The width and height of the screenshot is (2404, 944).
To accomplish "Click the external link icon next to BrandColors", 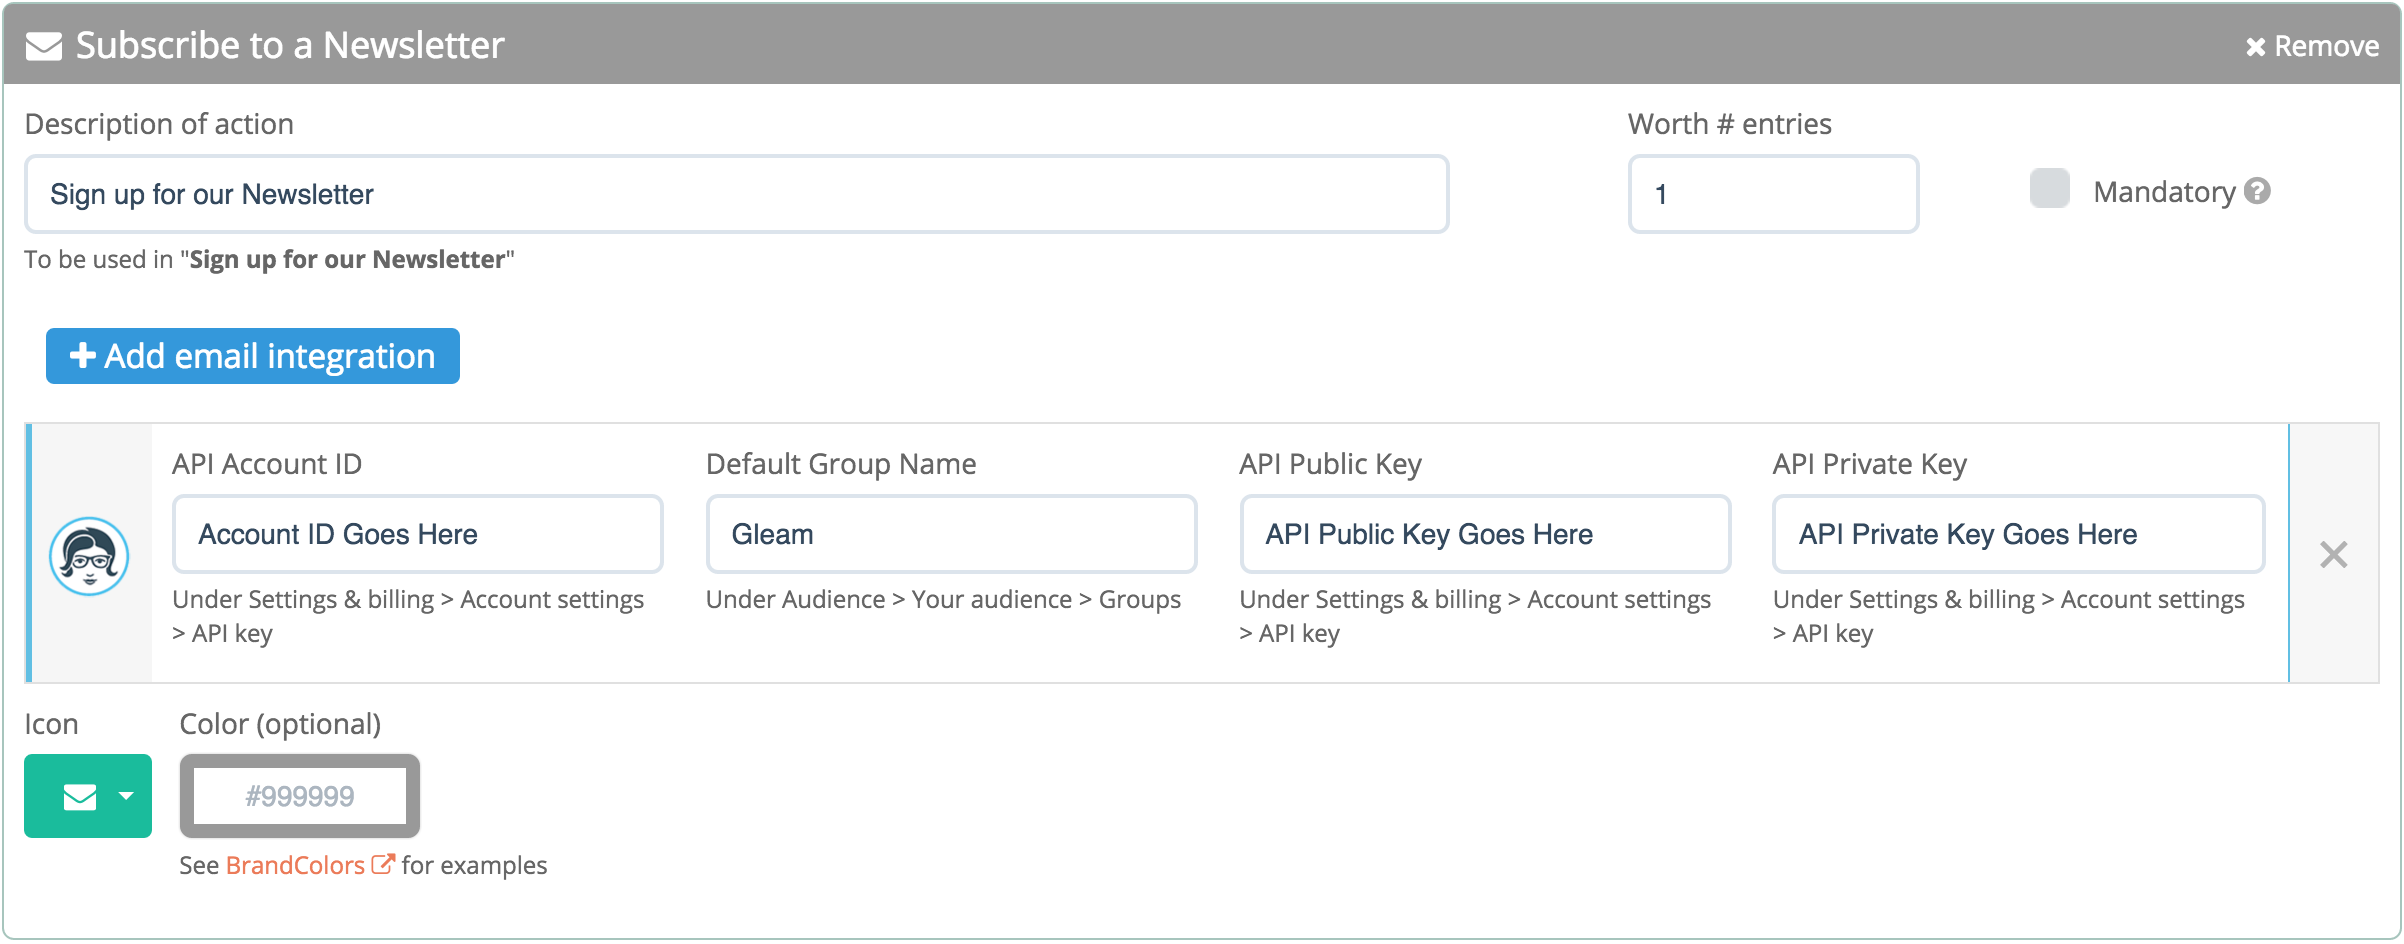I will pos(383,864).
